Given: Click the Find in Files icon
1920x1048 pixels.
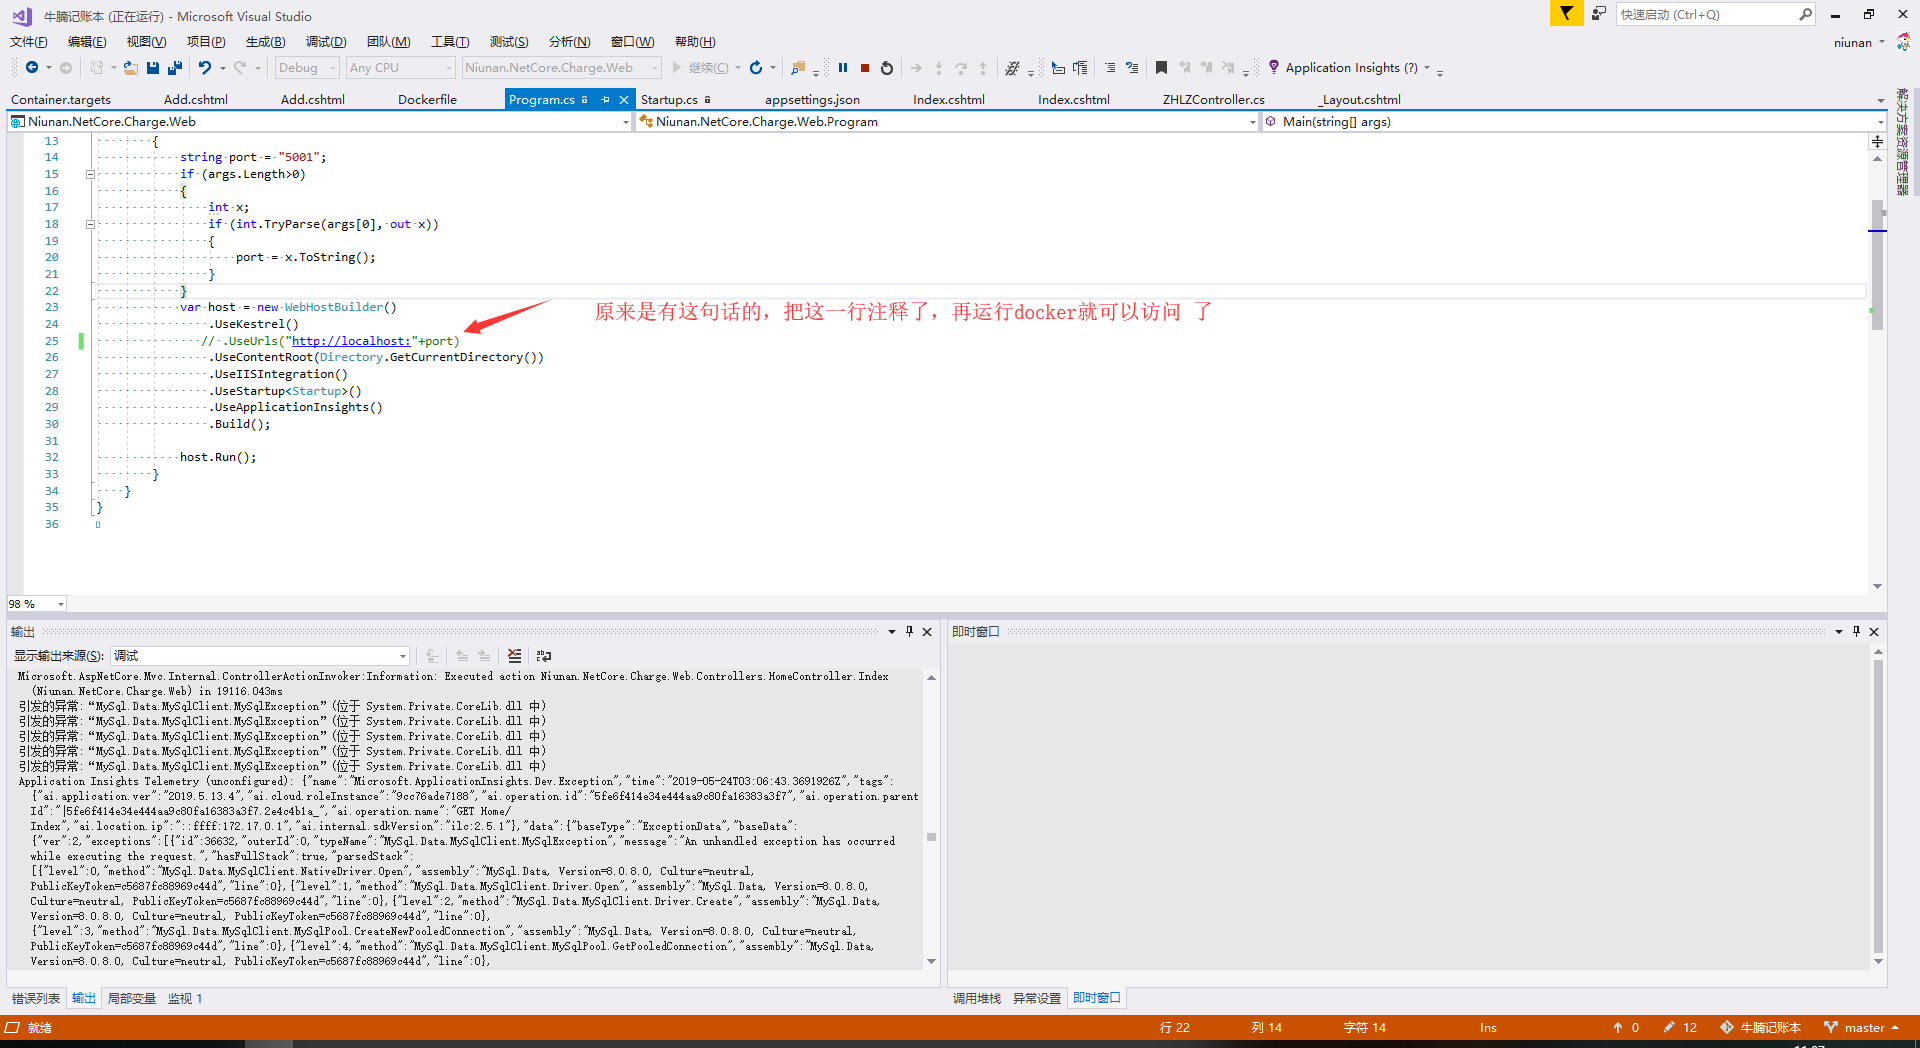Looking at the screenshot, I should click(x=798, y=68).
